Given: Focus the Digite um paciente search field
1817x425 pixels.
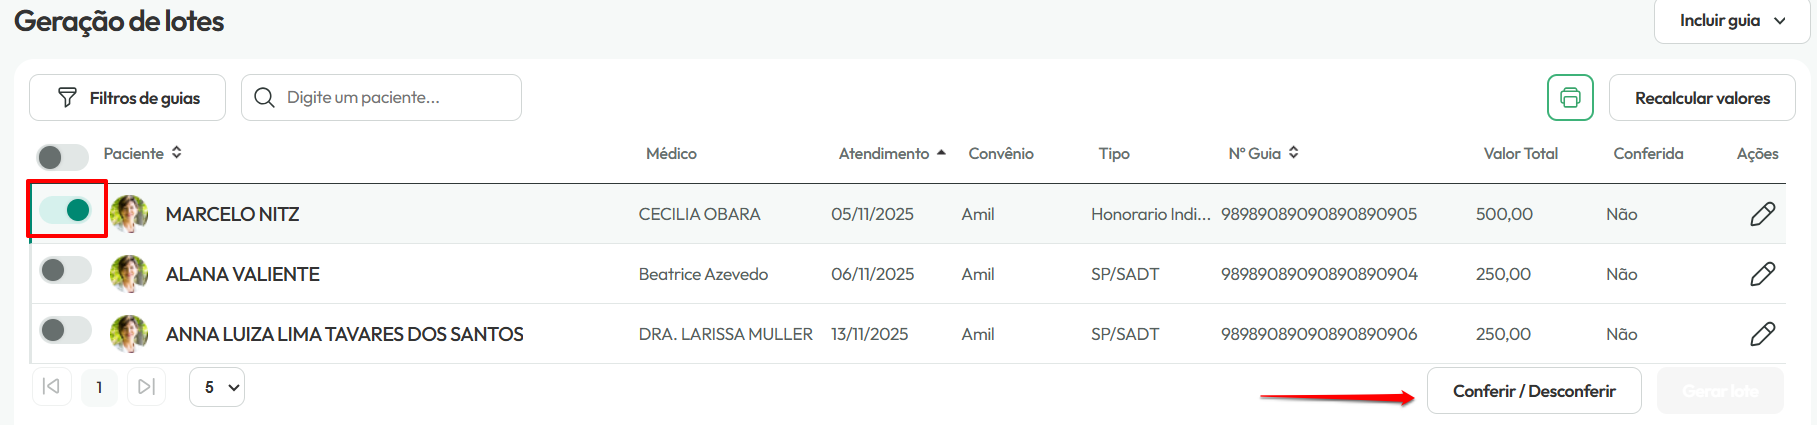Looking at the screenshot, I should [381, 98].
